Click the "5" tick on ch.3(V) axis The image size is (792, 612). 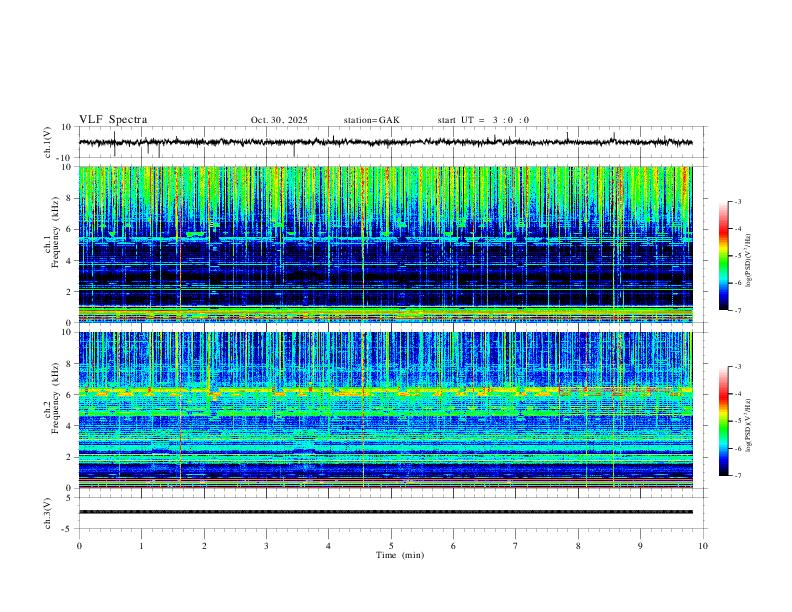(69, 497)
